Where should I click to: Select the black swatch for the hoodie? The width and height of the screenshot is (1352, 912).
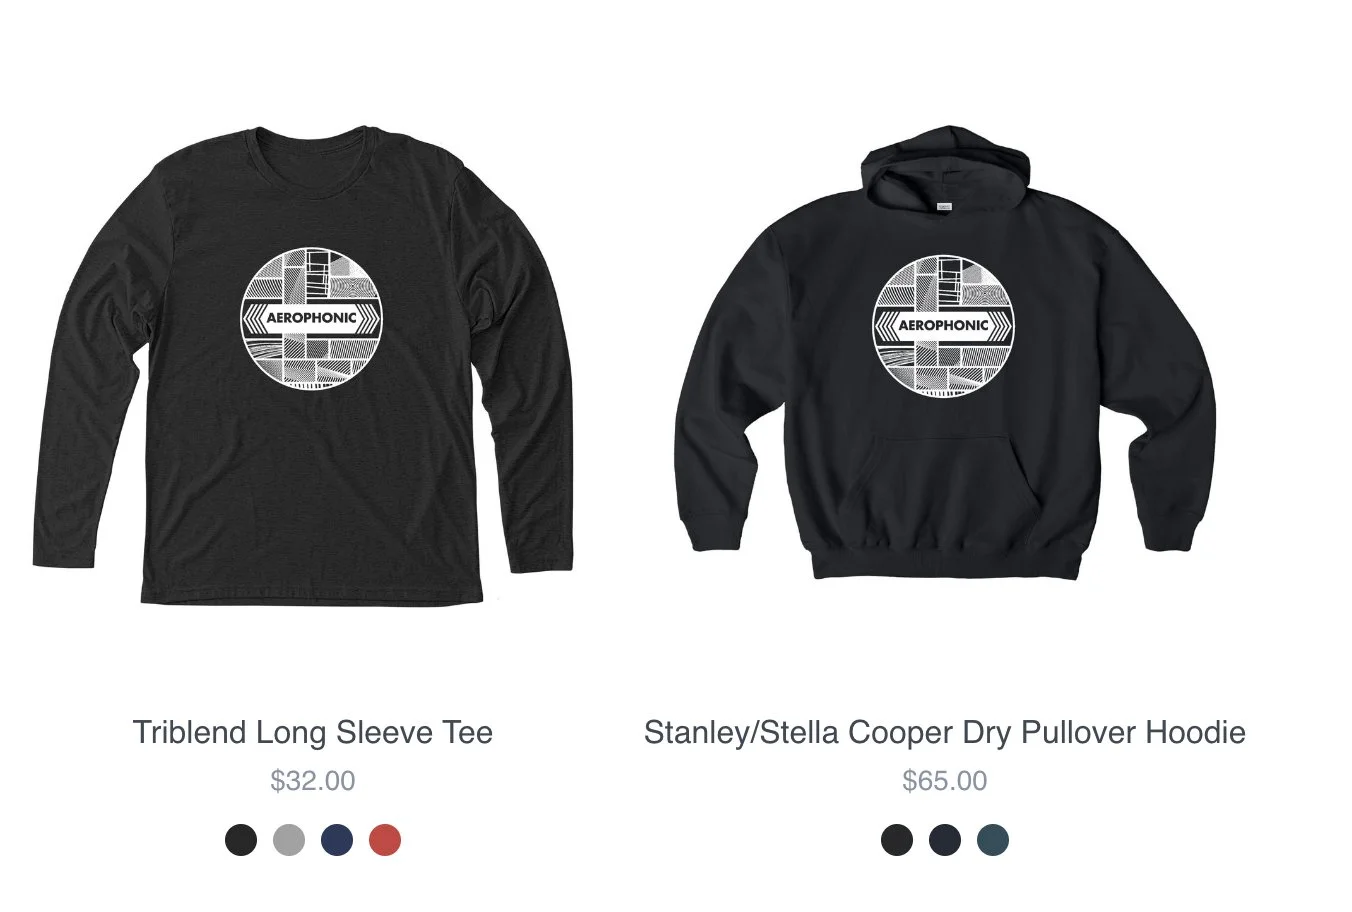pyautogui.click(x=897, y=840)
